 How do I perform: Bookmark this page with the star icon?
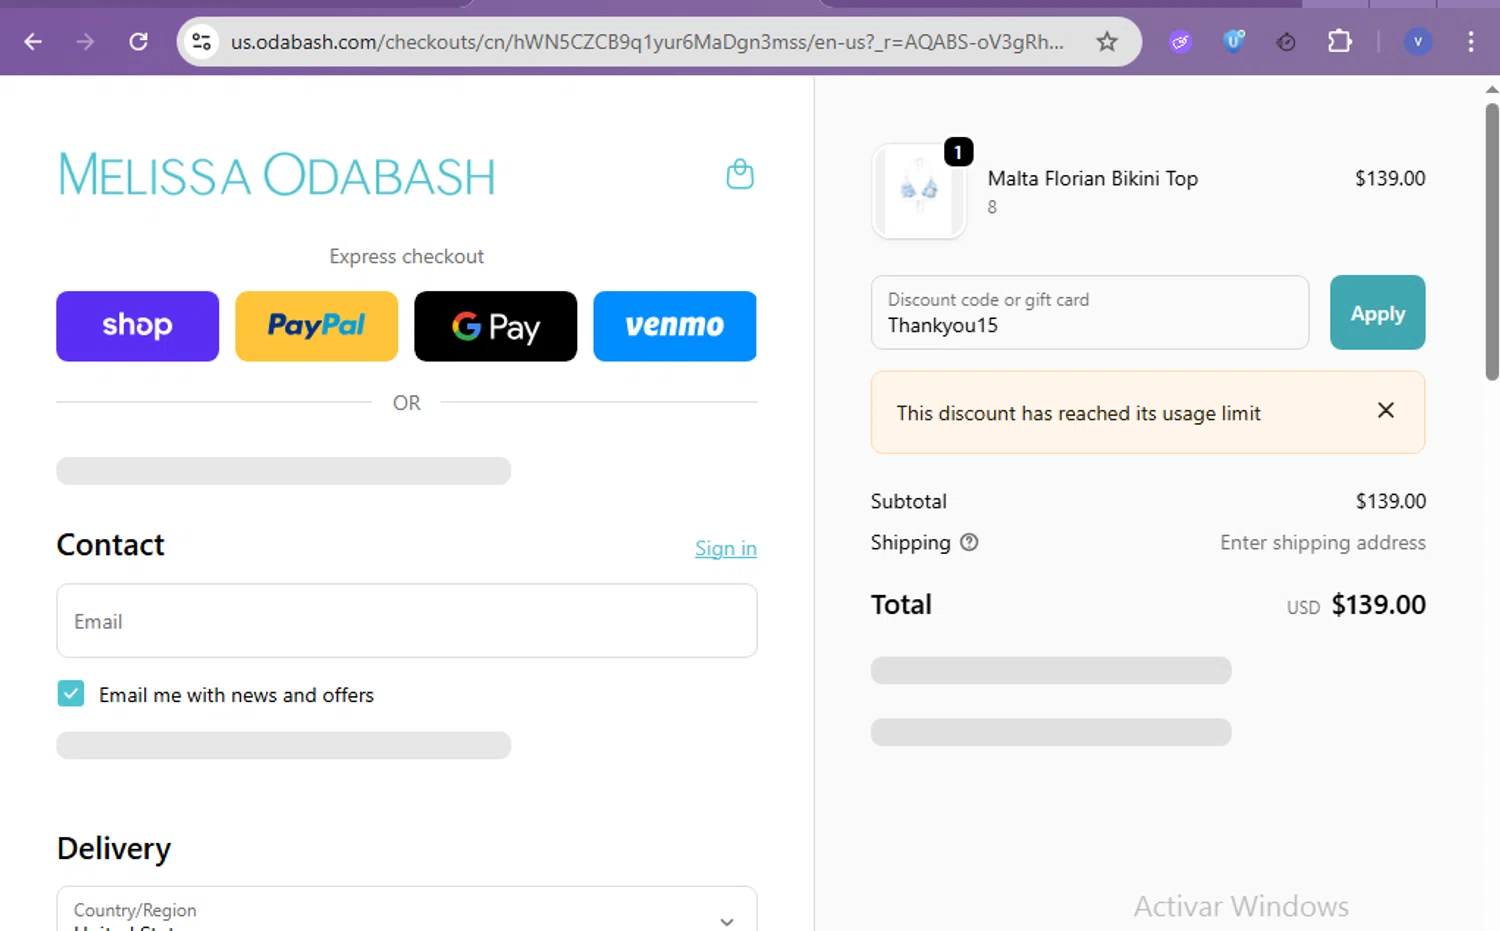tap(1107, 42)
